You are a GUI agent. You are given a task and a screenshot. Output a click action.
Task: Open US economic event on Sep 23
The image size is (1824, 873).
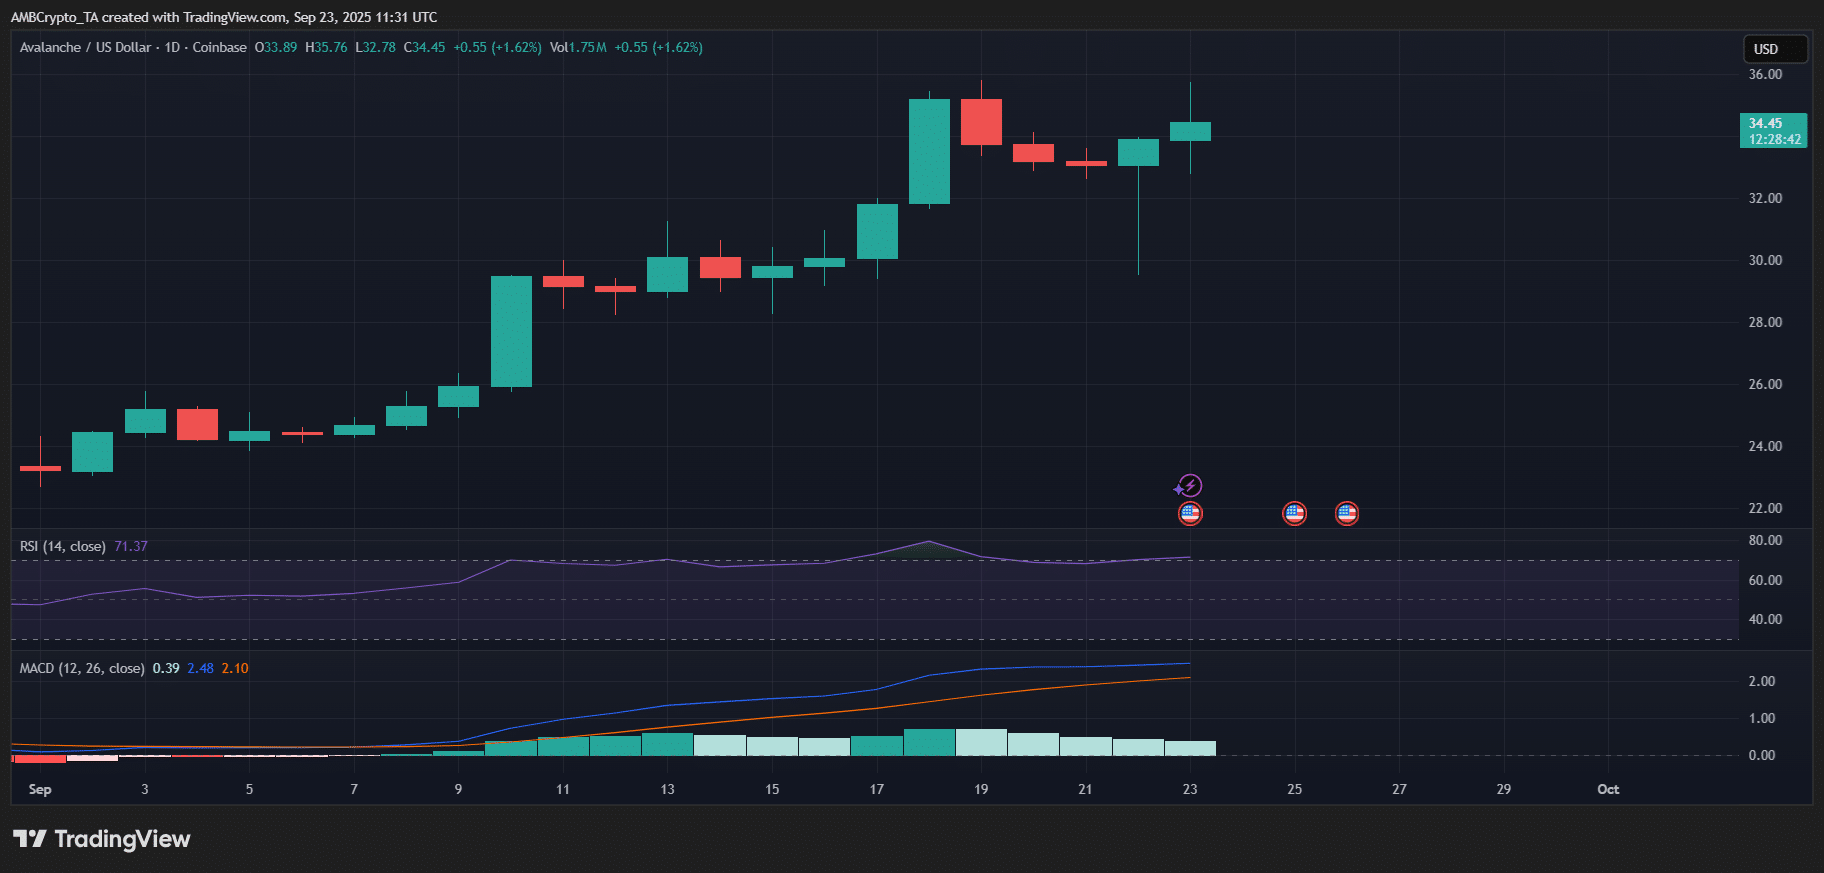click(x=1190, y=514)
